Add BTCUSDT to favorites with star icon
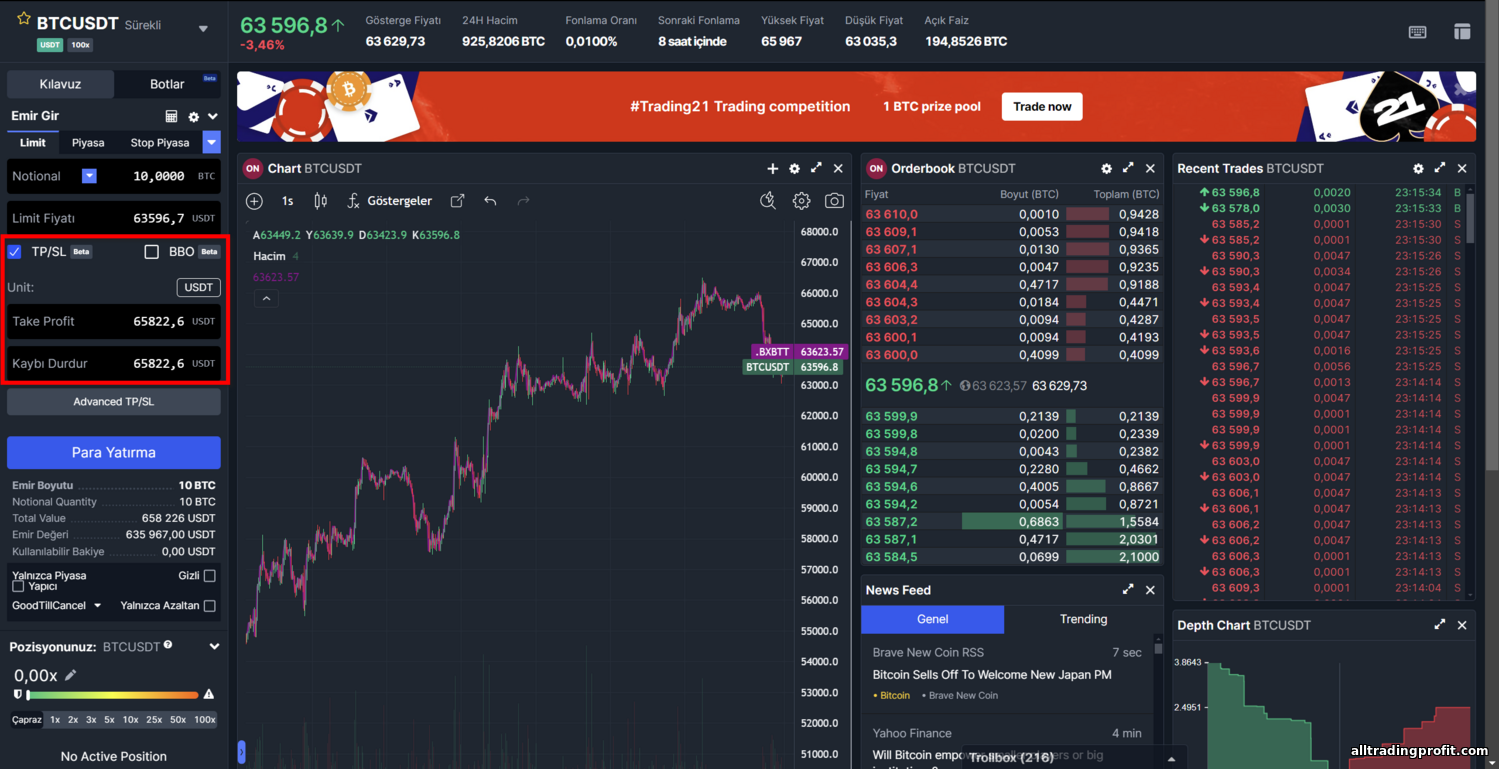Viewport: 1499px width, 769px height. tap(24, 19)
